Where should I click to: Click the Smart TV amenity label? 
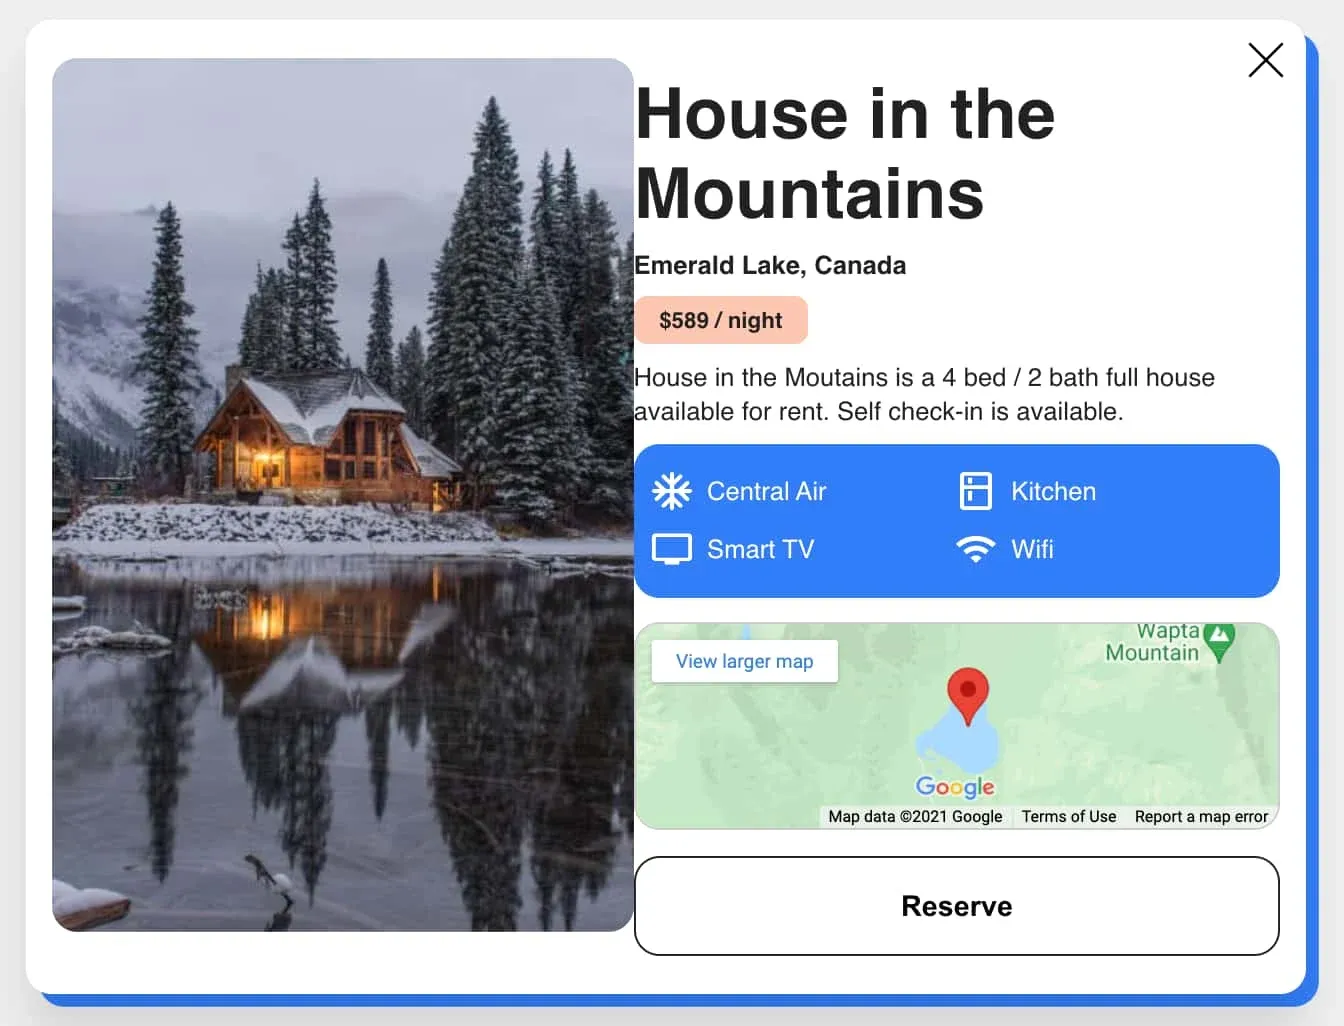coord(760,549)
